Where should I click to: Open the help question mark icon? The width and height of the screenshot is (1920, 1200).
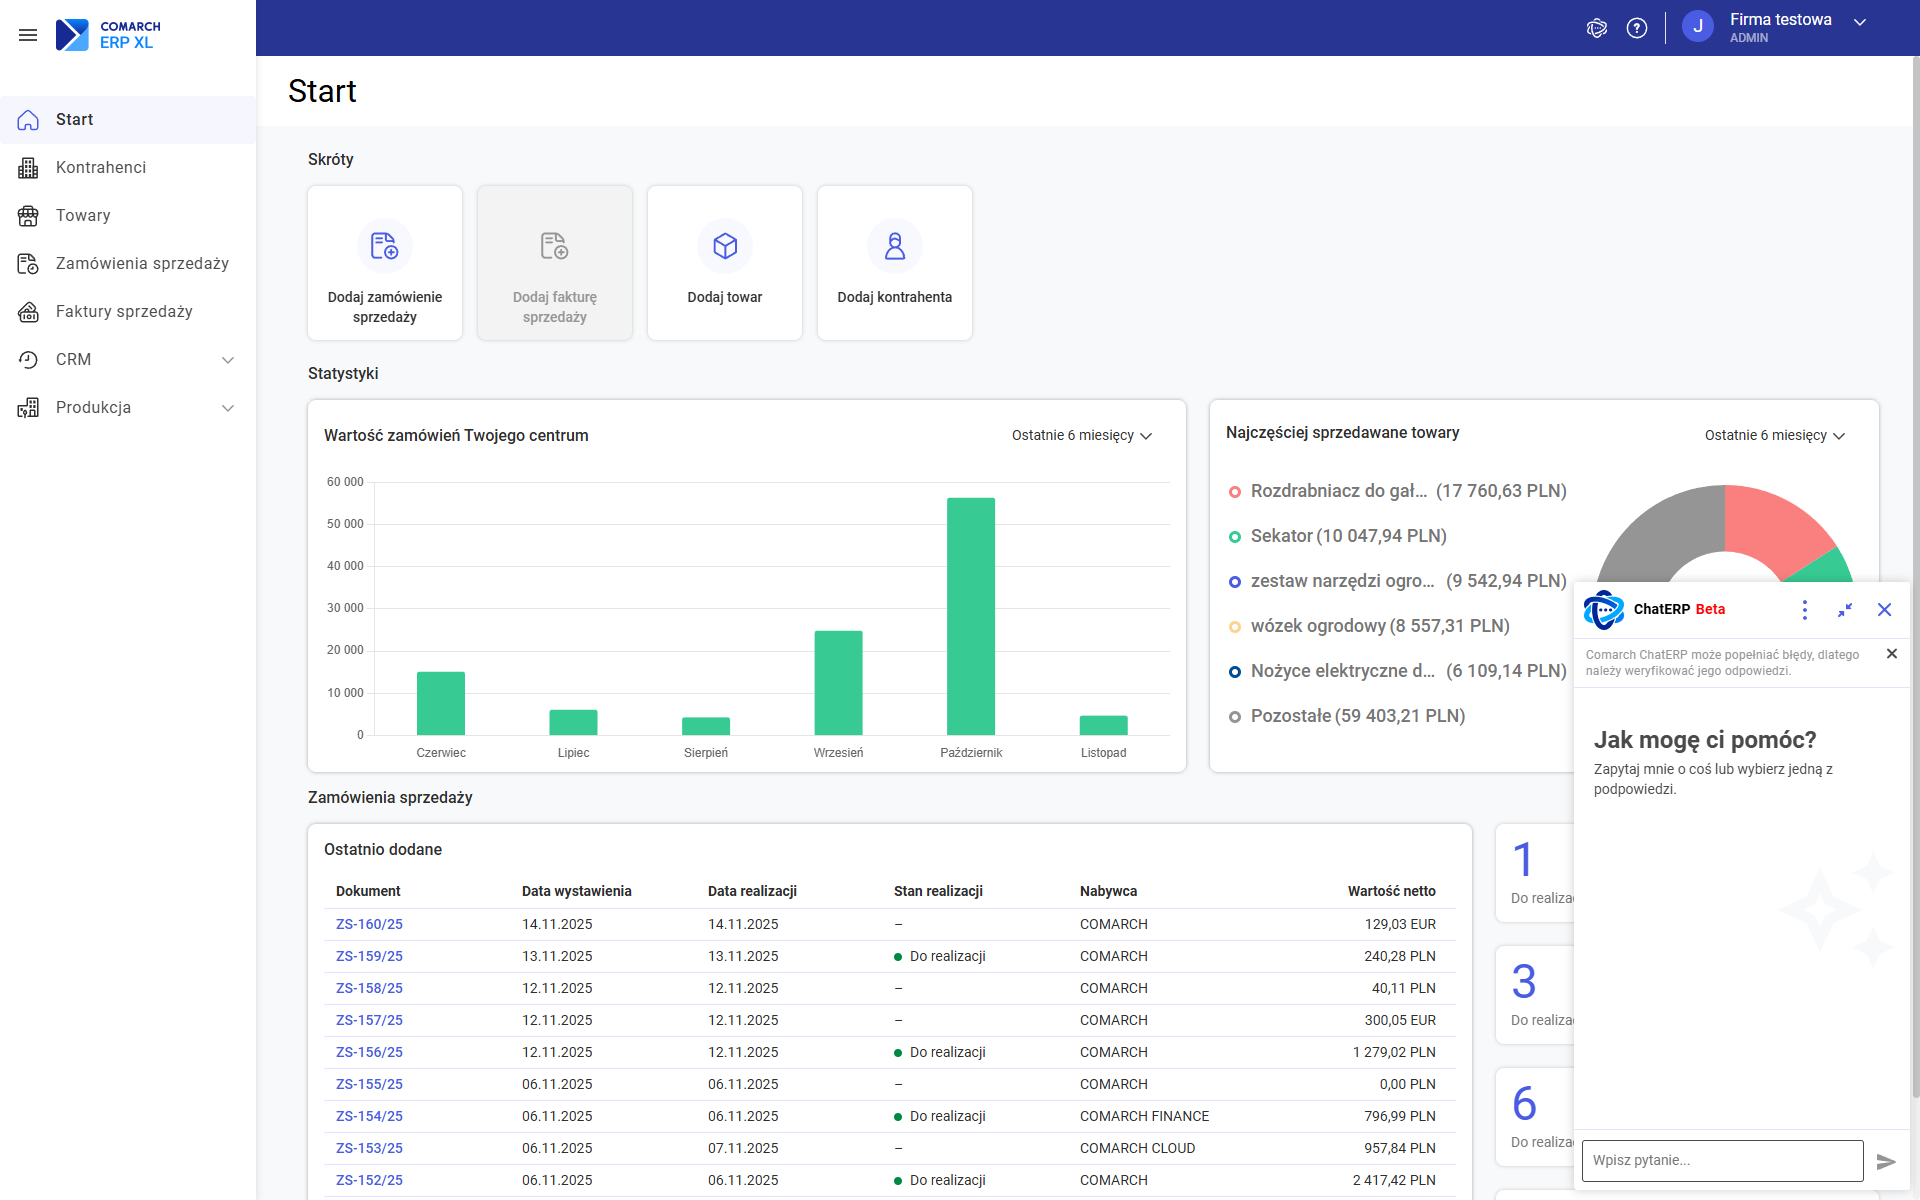[1637, 27]
